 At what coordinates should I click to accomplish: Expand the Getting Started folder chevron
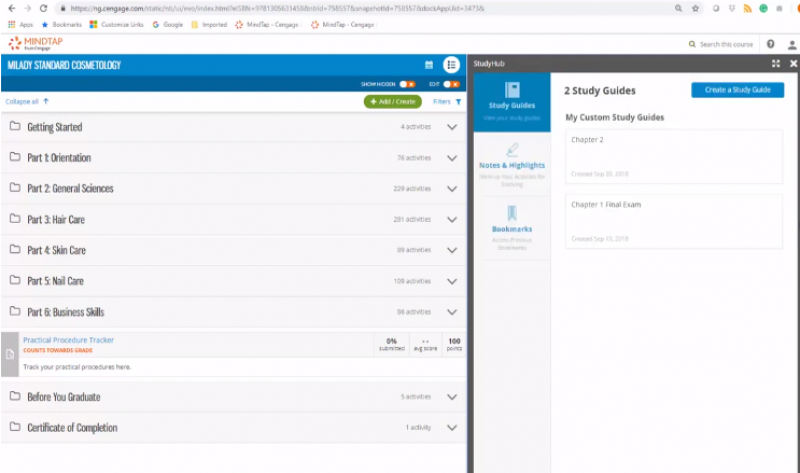pos(452,127)
